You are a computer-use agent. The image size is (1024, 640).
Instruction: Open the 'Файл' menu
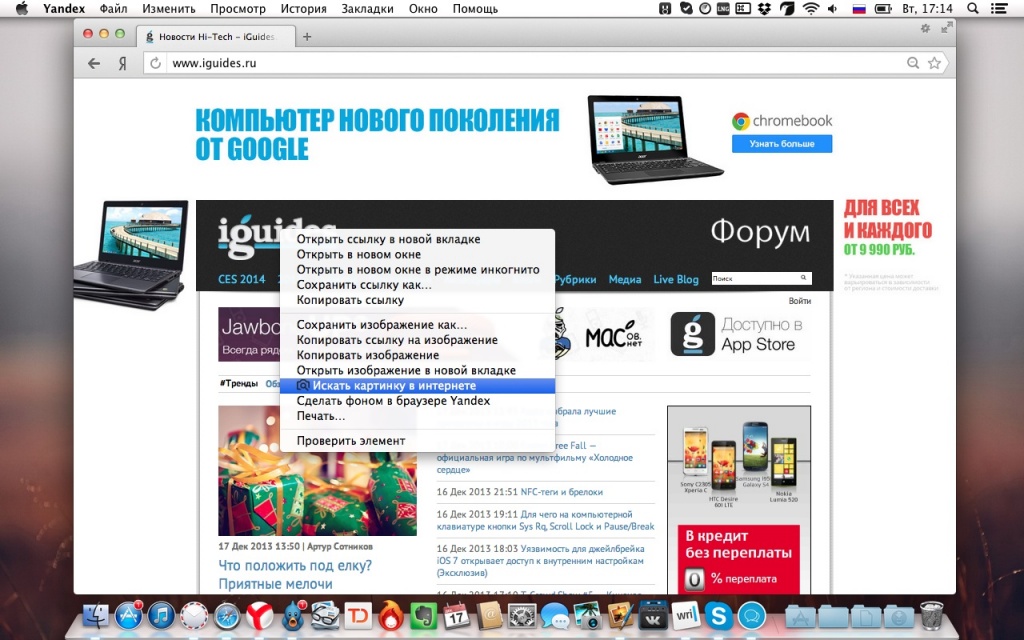click(x=114, y=8)
